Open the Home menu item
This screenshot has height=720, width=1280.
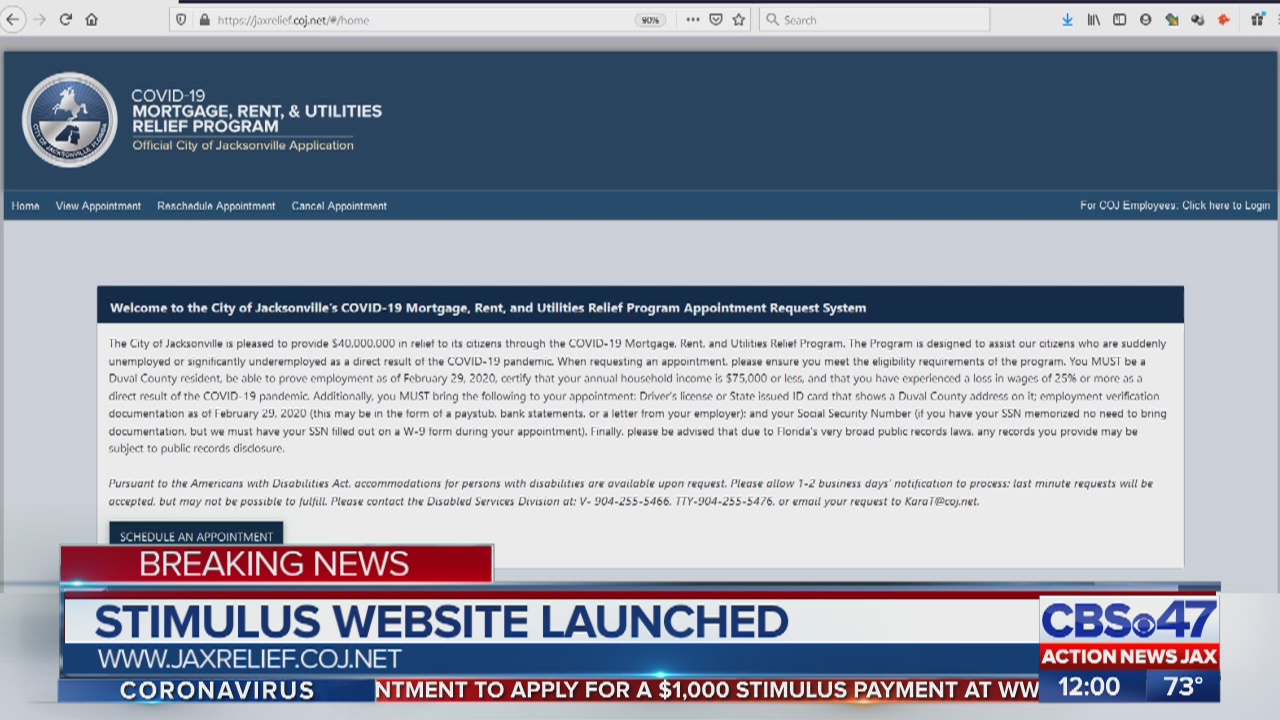tap(26, 206)
